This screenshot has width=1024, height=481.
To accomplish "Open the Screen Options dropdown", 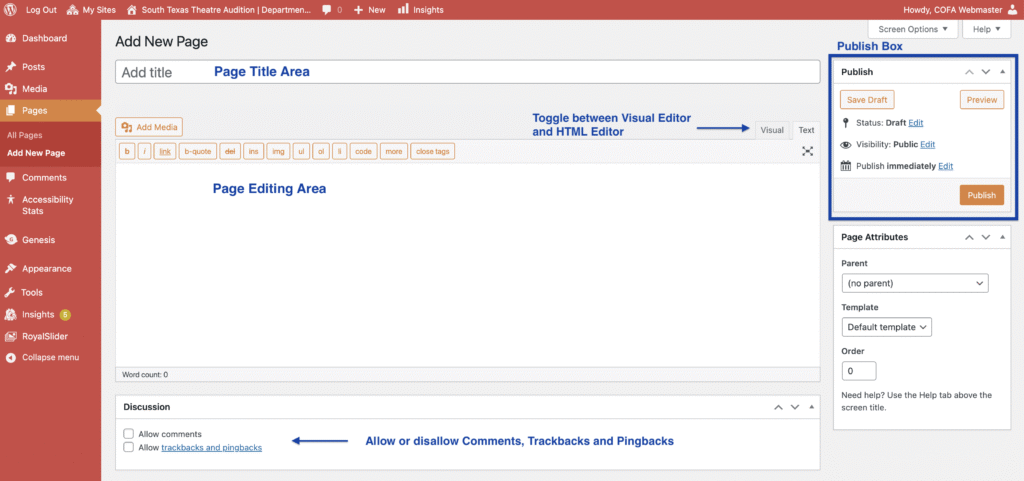I will point(912,30).
